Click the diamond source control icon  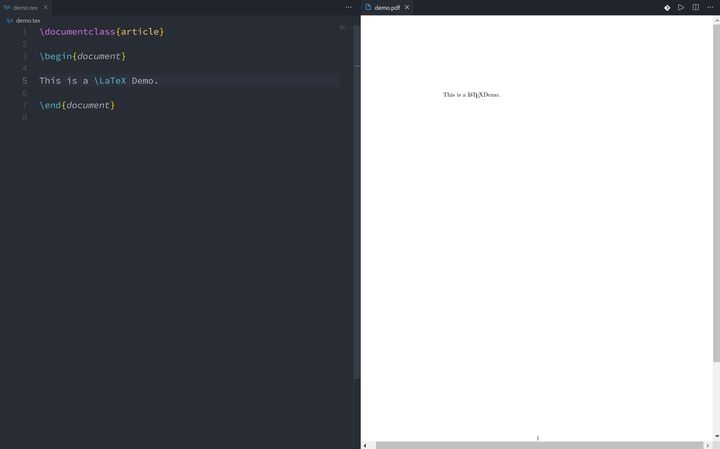[x=667, y=7]
